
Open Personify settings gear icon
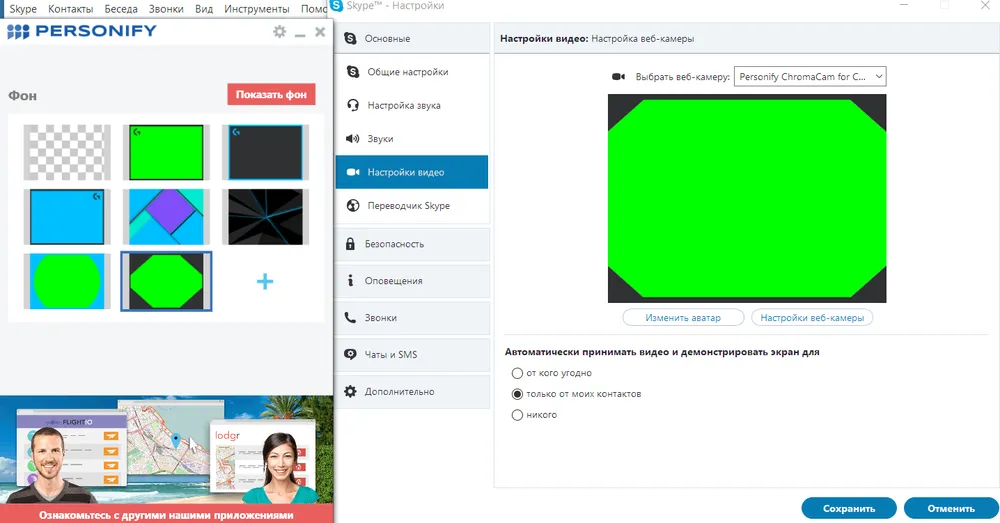pyautogui.click(x=280, y=32)
